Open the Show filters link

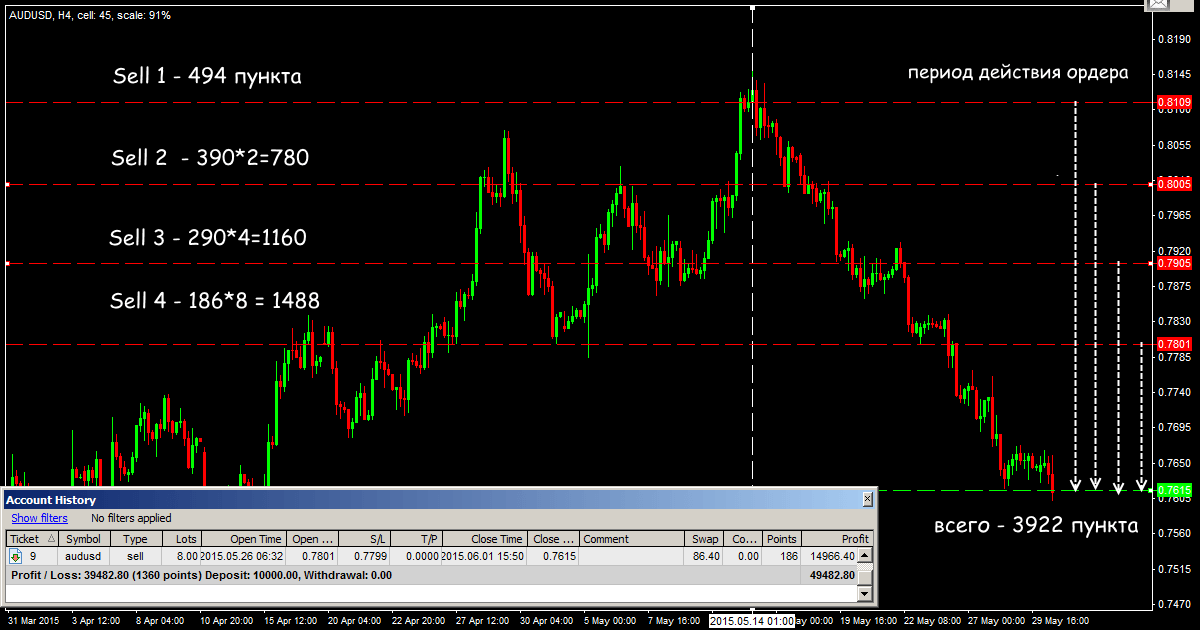[x=39, y=518]
